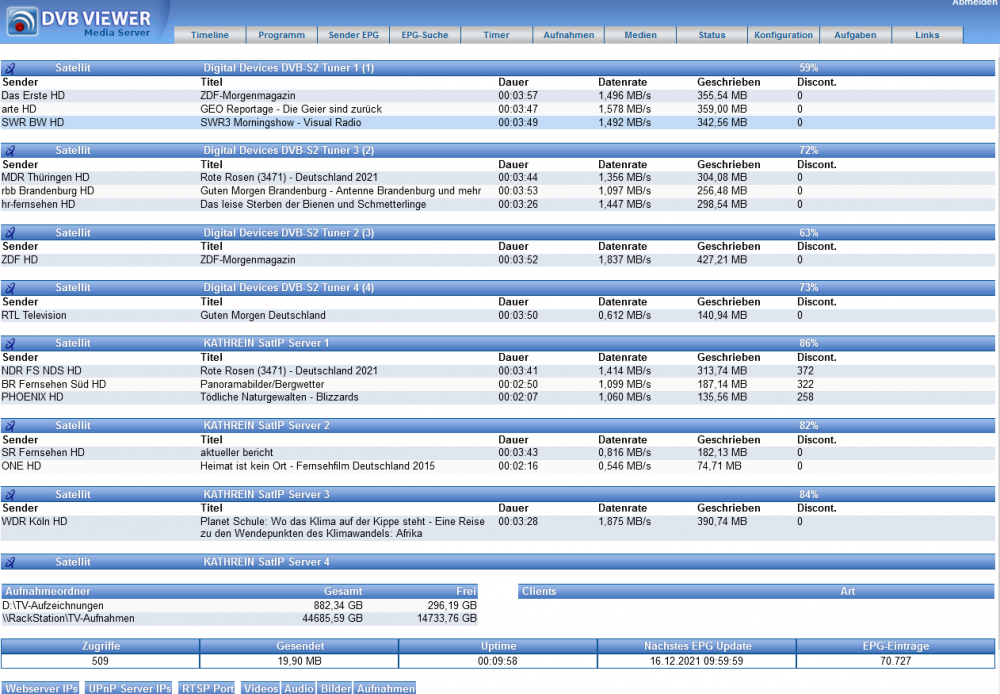
Task: Click the Webserver IPs button
Action: click(41, 688)
